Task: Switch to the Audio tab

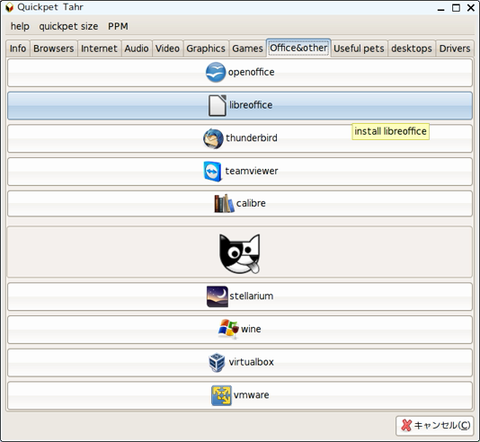Action: pyautogui.click(x=137, y=48)
